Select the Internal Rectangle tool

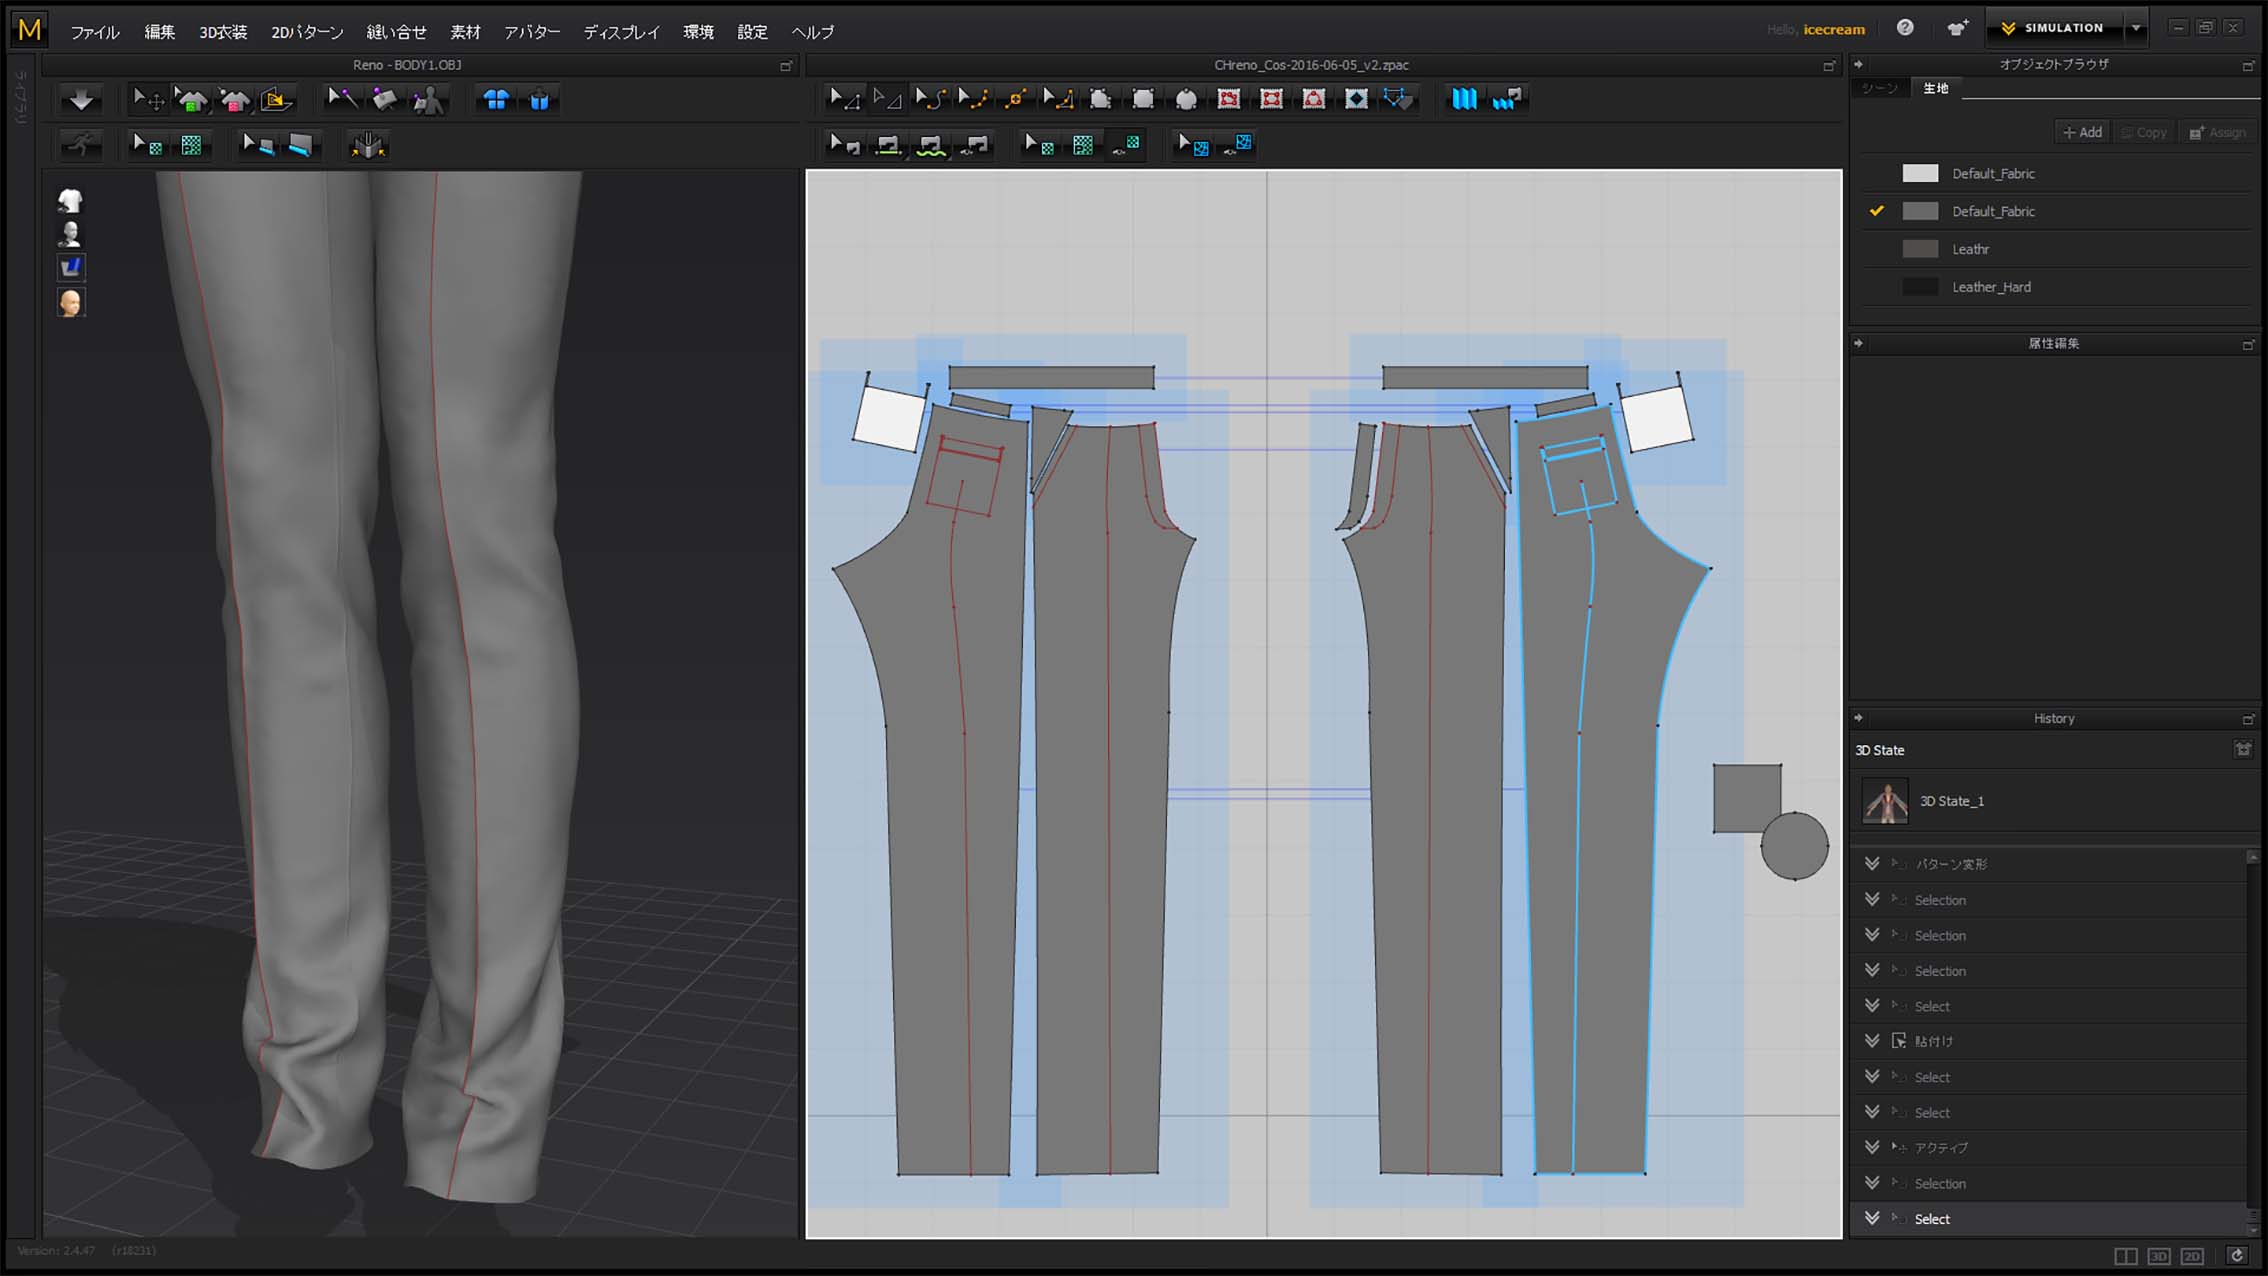(1272, 98)
